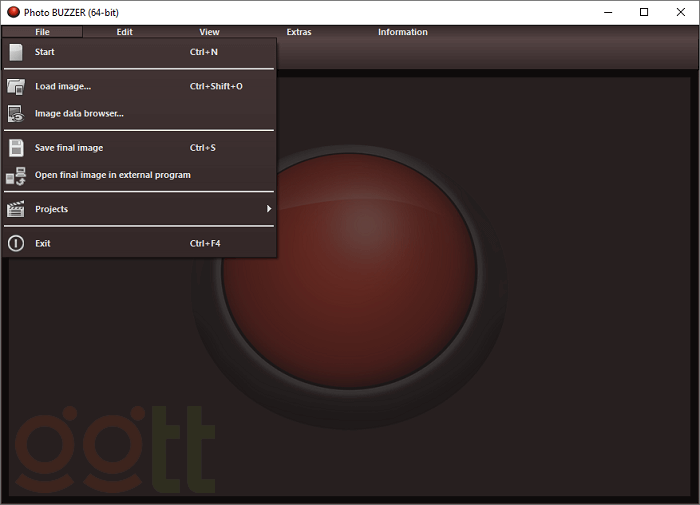The image size is (700, 505).
Task: Select Save final image entry
Action: click(69, 148)
